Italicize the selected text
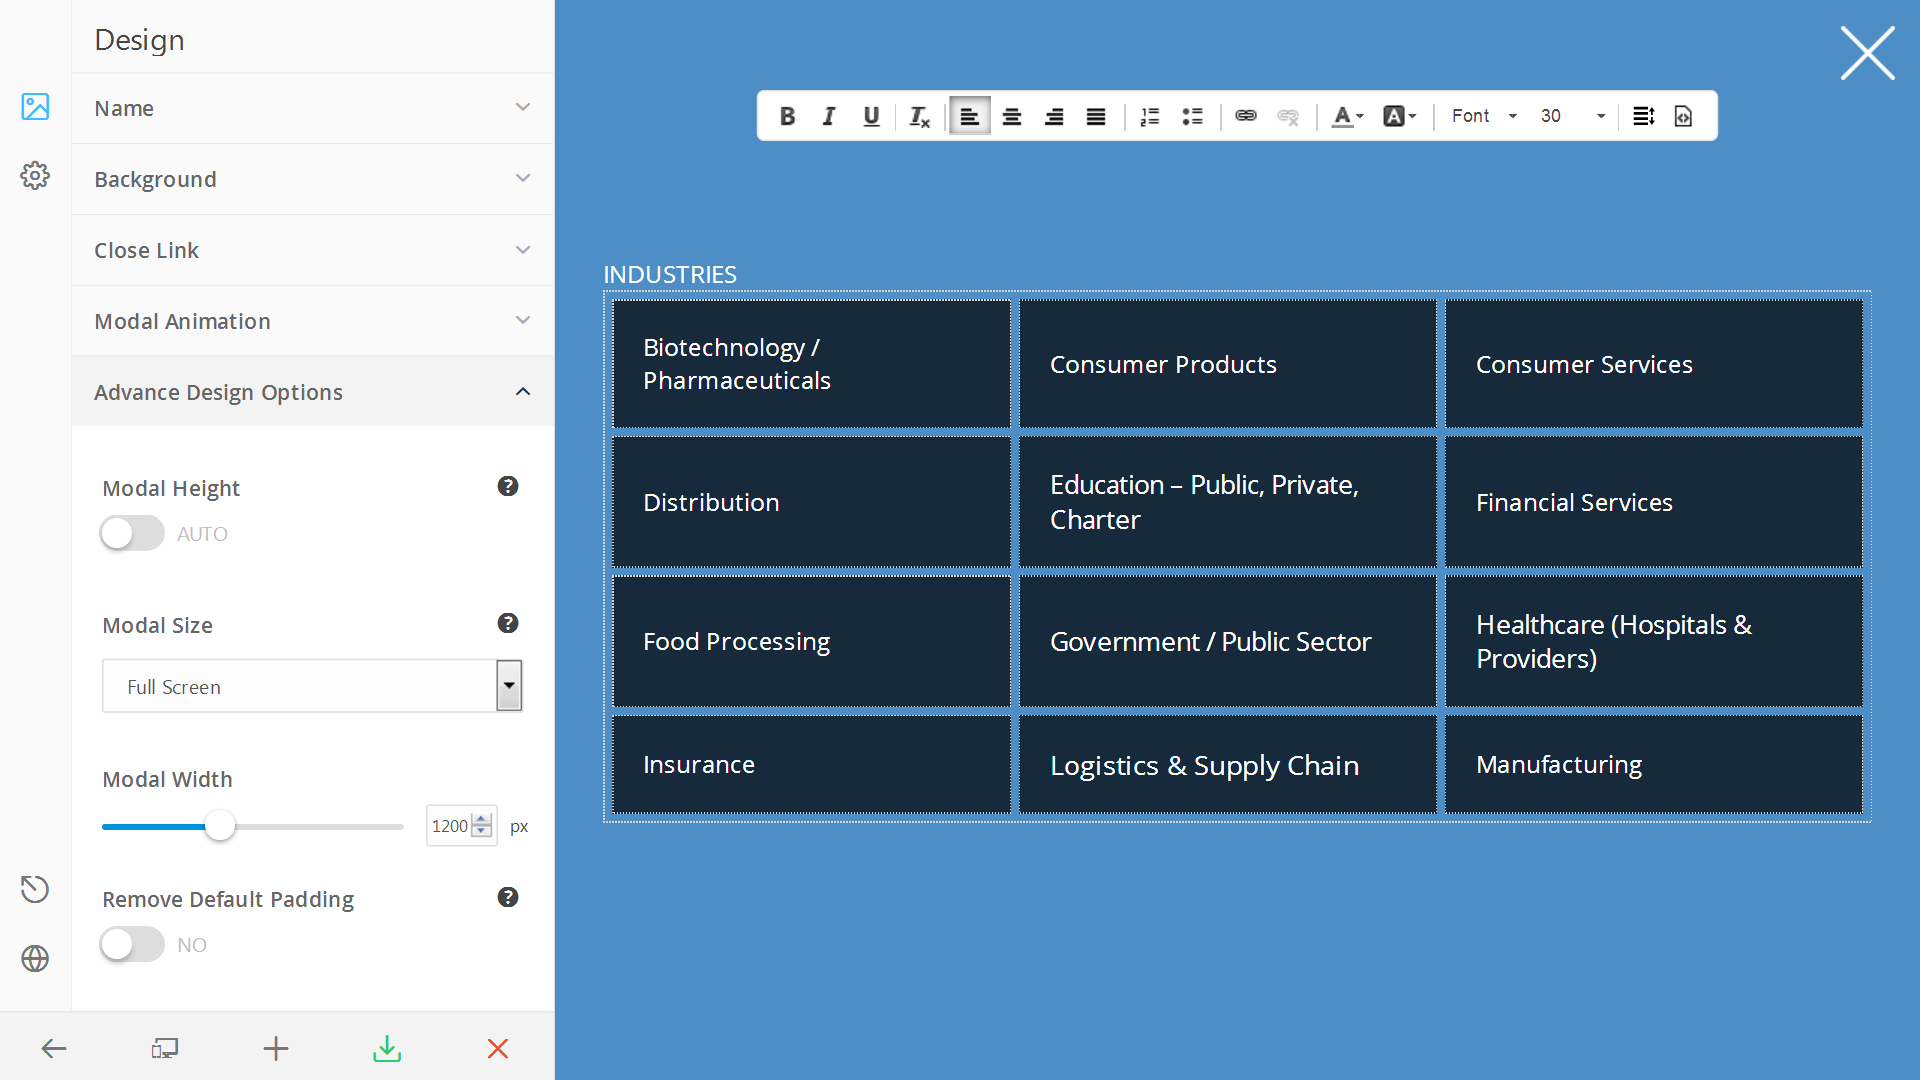The image size is (1920, 1080). [x=829, y=116]
